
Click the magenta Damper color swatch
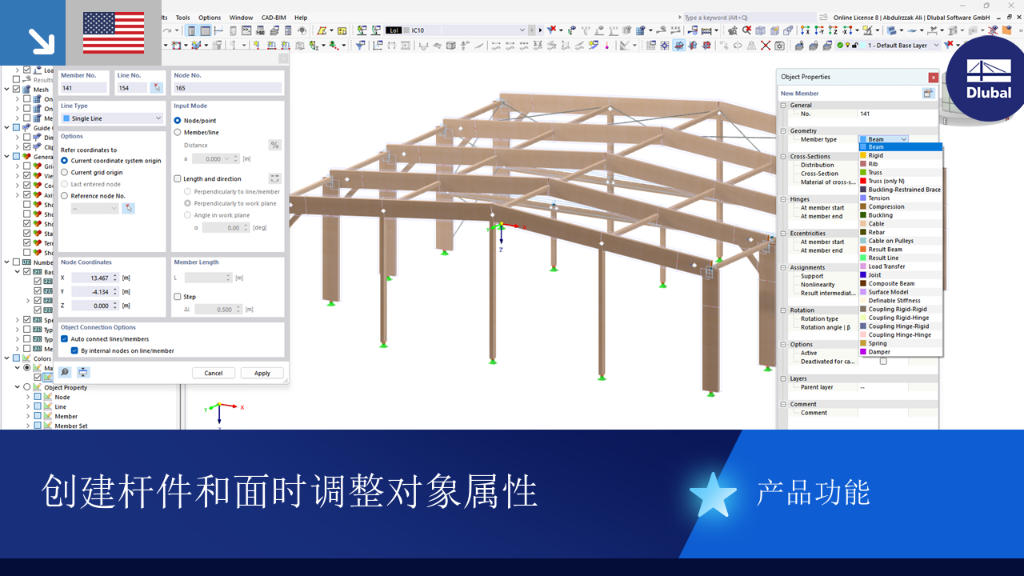(x=863, y=352)
